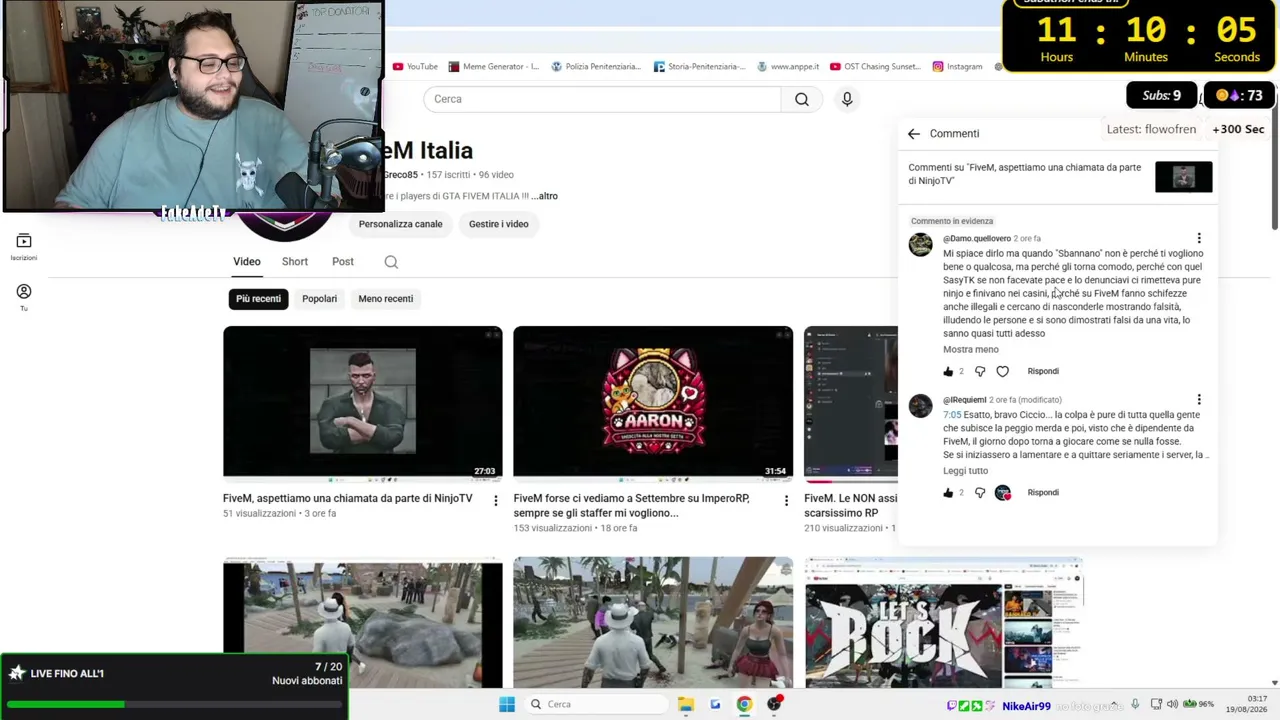Open OBS Studio from the taskbar
1280x720 pixels.
(x=774, y=704)
